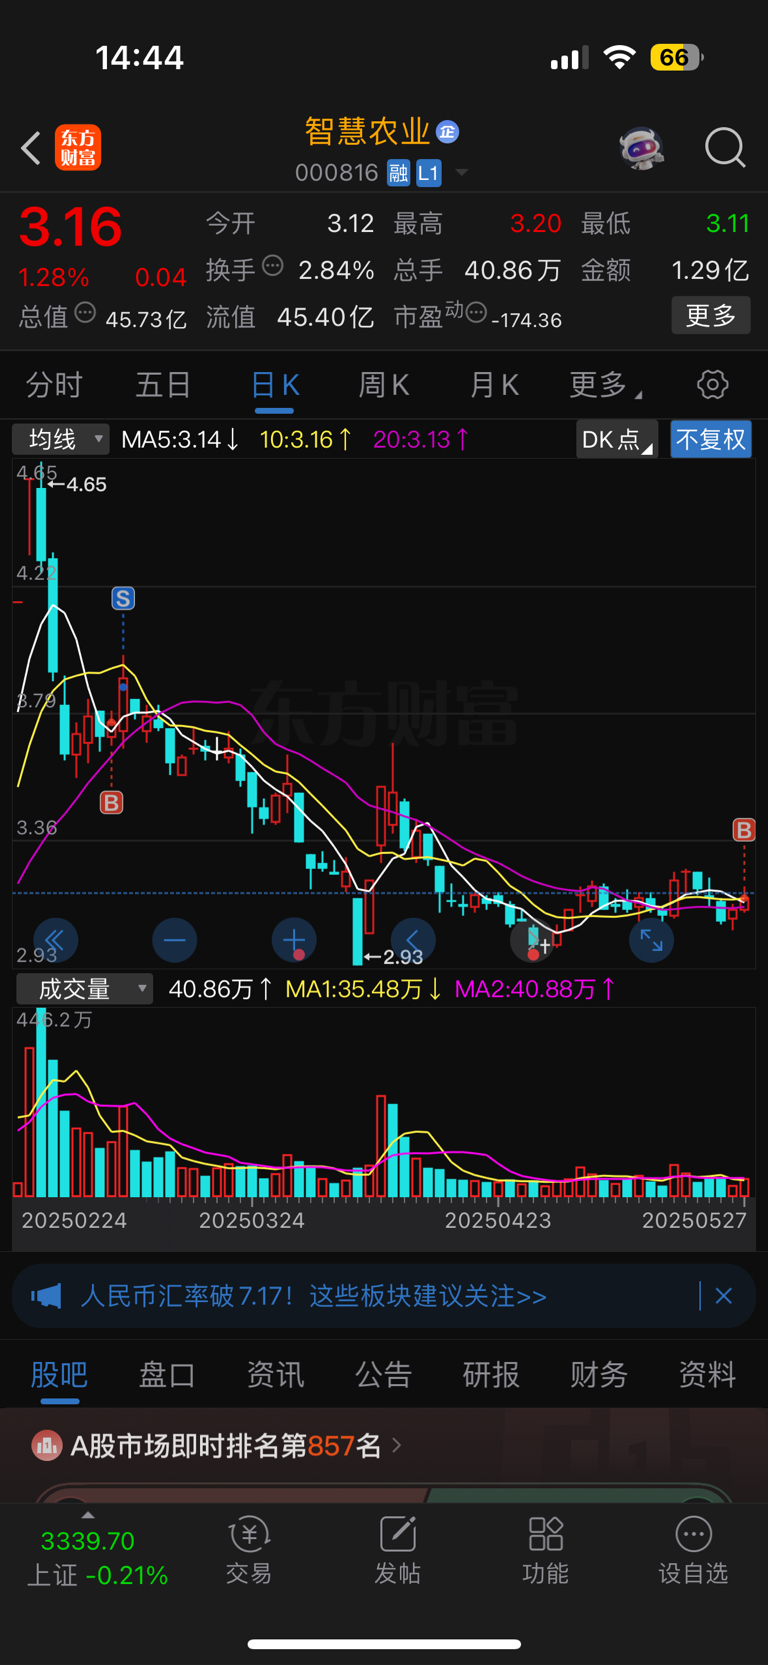Tap 4.65 high price annotation
This screenshot has width=769, height=1665.
[x=77, y=484]
